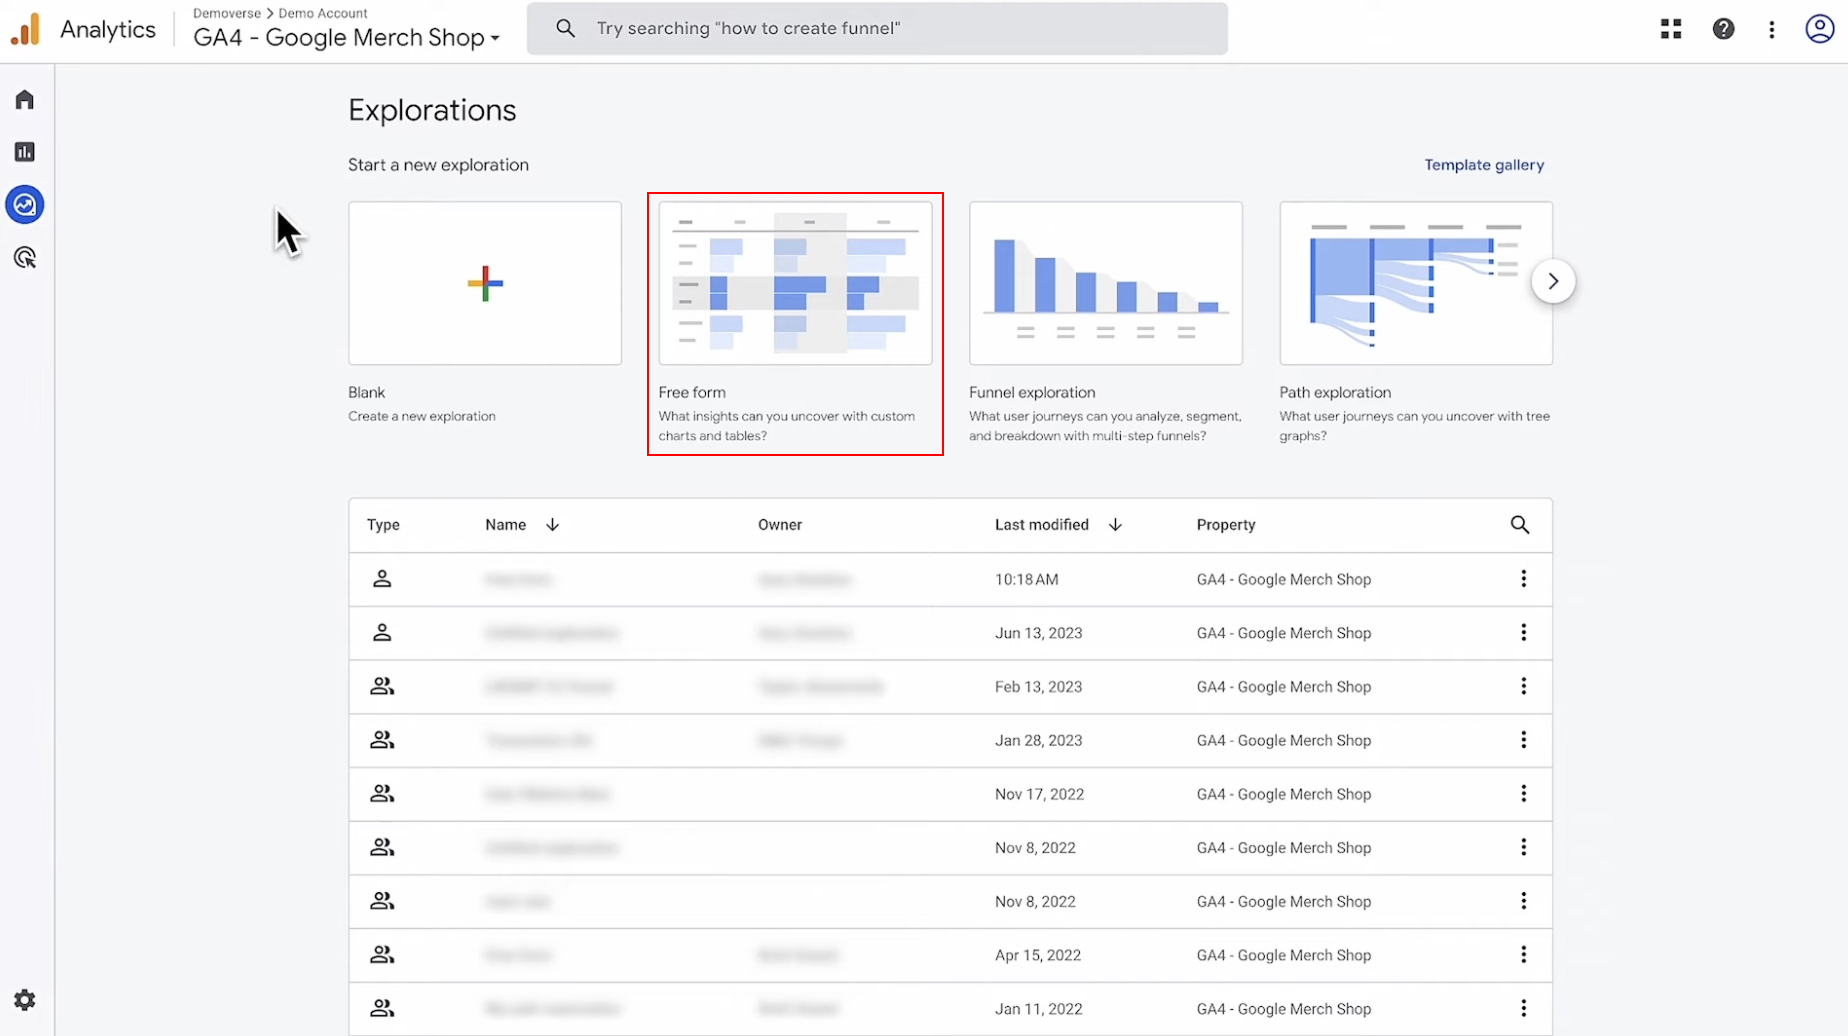Advance the template carousel with the right arrow
Viewport: 1848px width, 1036px height.
click(1553, 282)
